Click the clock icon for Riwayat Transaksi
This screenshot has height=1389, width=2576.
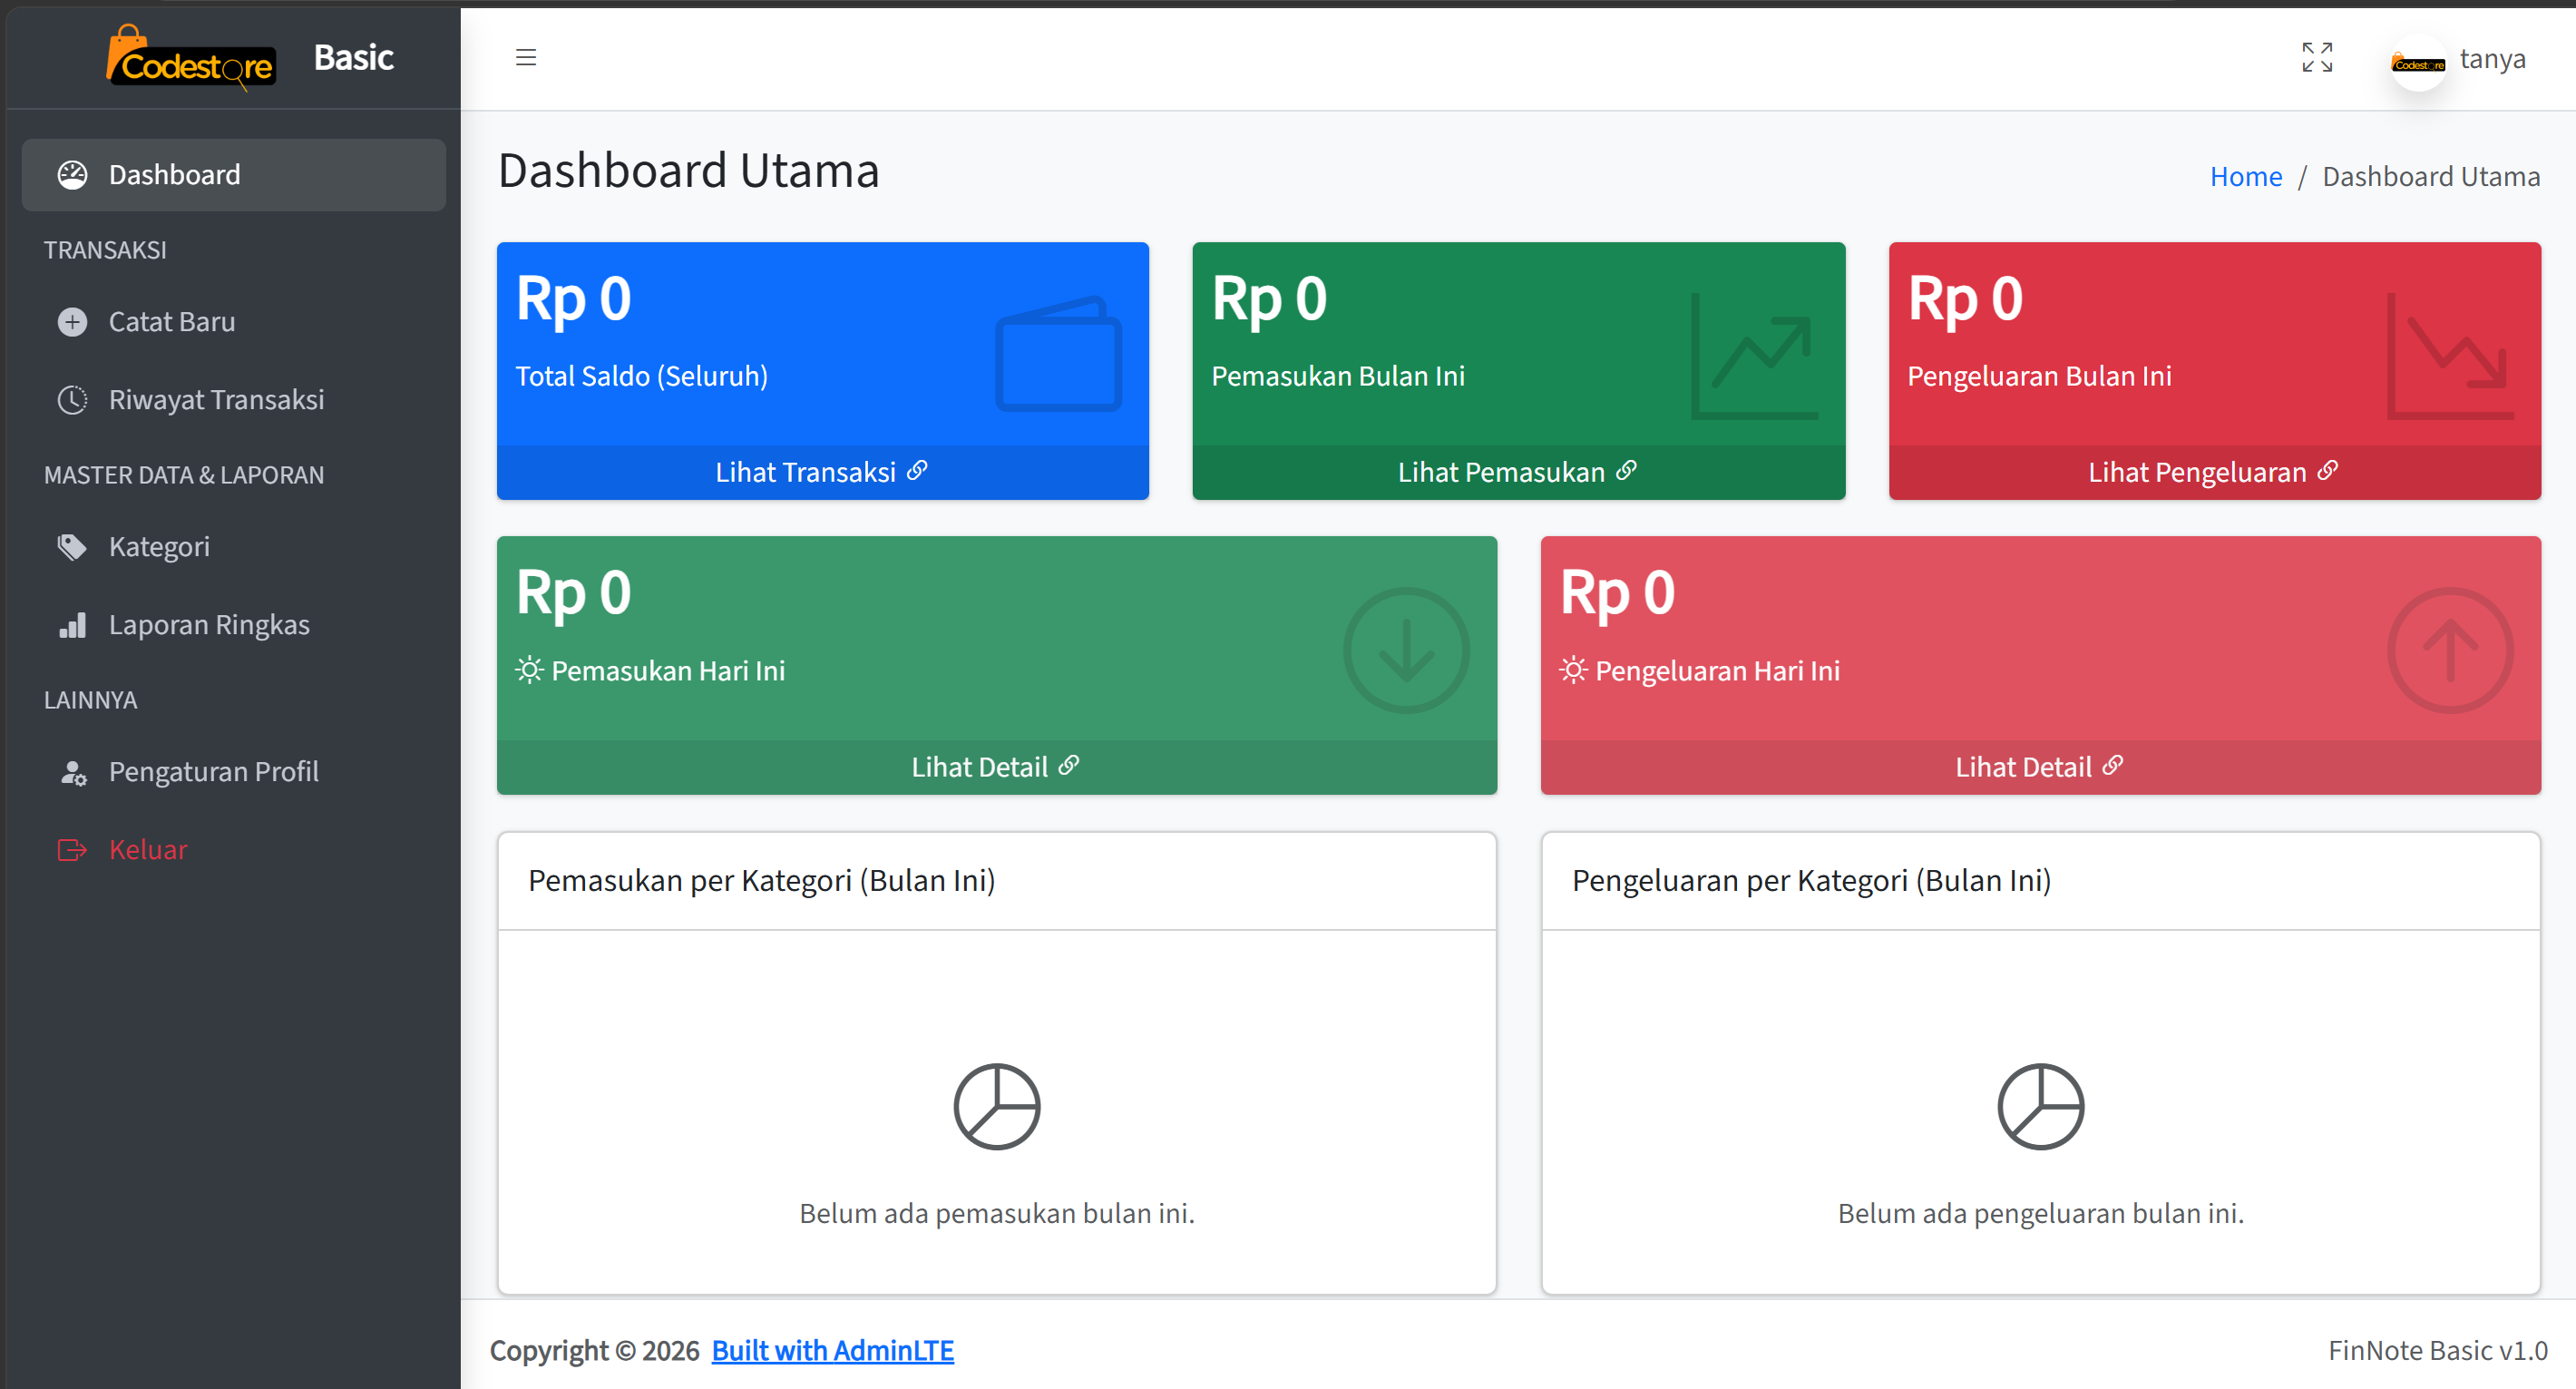coord(73,399)
